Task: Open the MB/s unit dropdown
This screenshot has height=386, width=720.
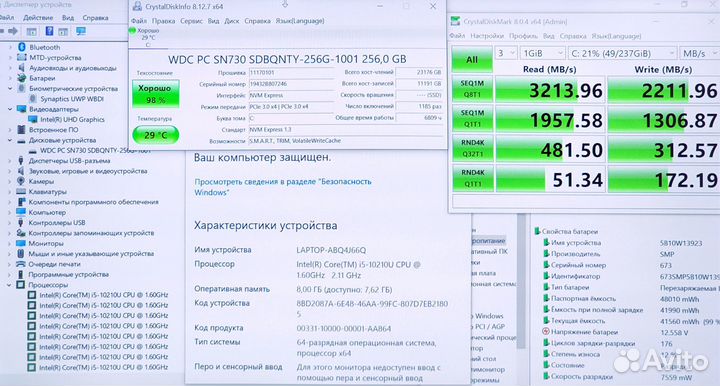Action: click(x=699, y=53)
